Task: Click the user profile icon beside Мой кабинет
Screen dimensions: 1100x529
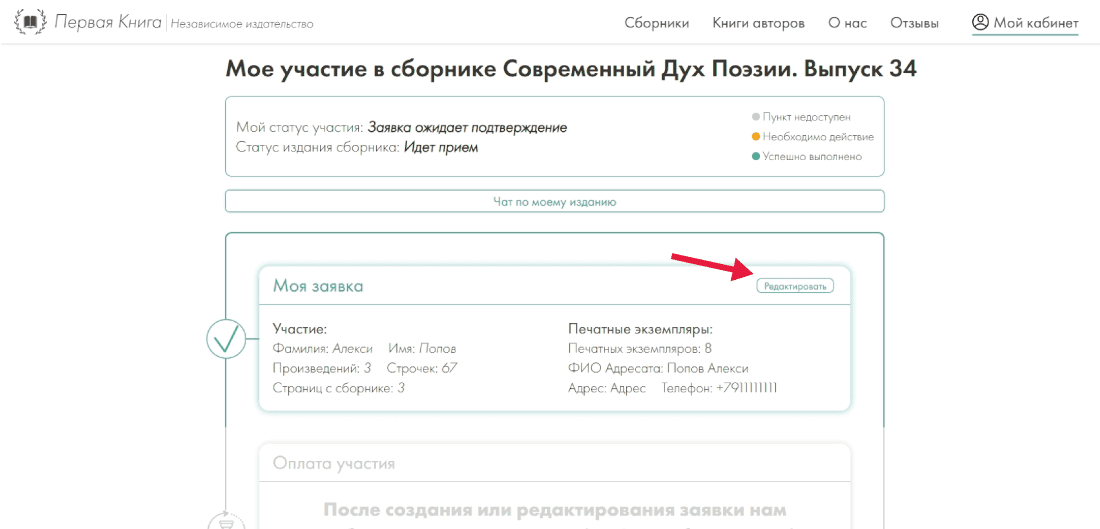Action: tap(980, 22)
